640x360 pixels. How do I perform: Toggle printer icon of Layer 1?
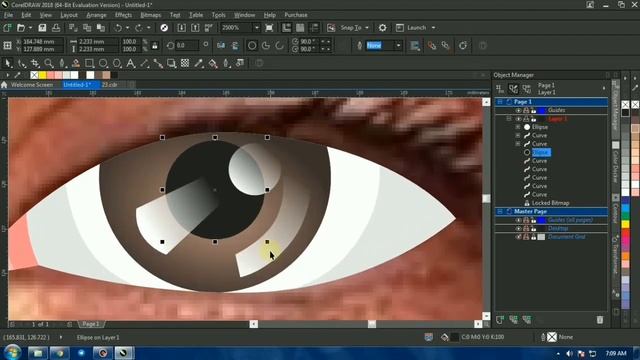coord(526,119)
